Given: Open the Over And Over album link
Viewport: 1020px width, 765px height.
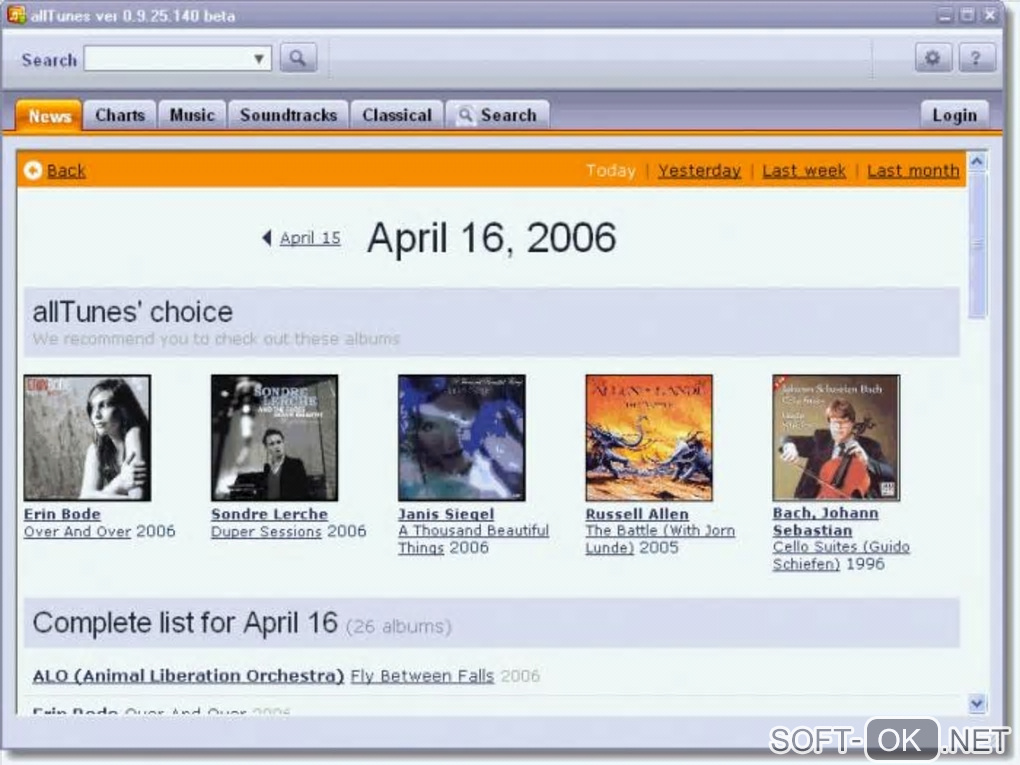Looking at the screenshot, I should point(77,531).
